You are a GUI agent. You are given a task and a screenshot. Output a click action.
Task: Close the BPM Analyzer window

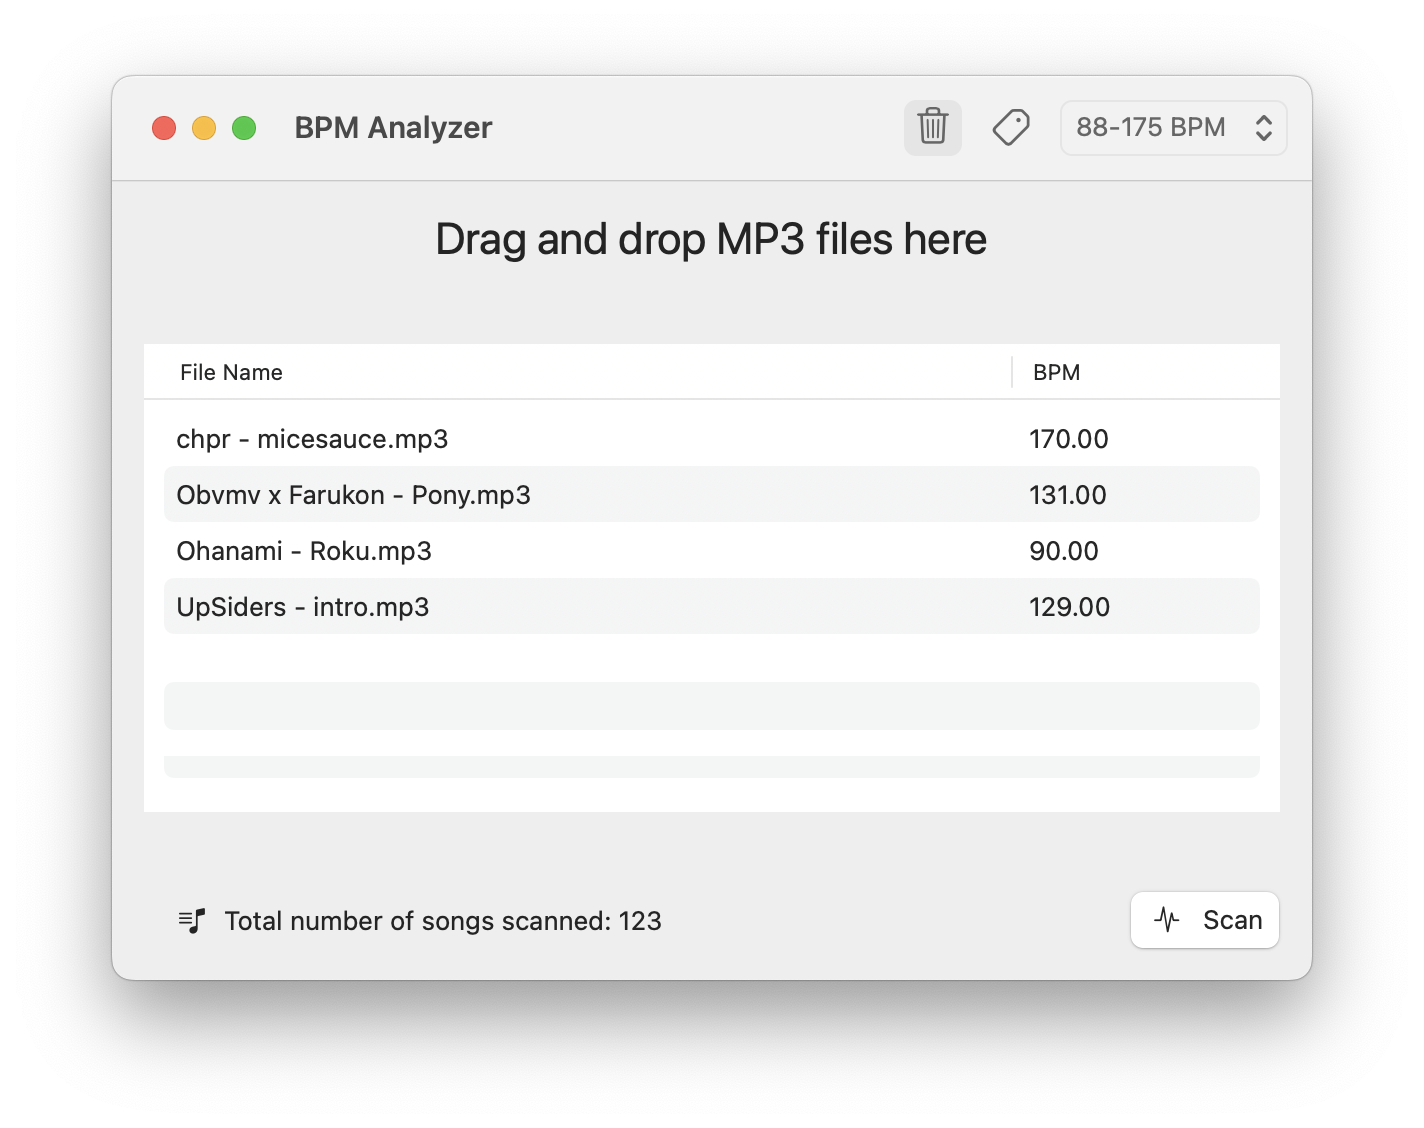tap(164, 128)
